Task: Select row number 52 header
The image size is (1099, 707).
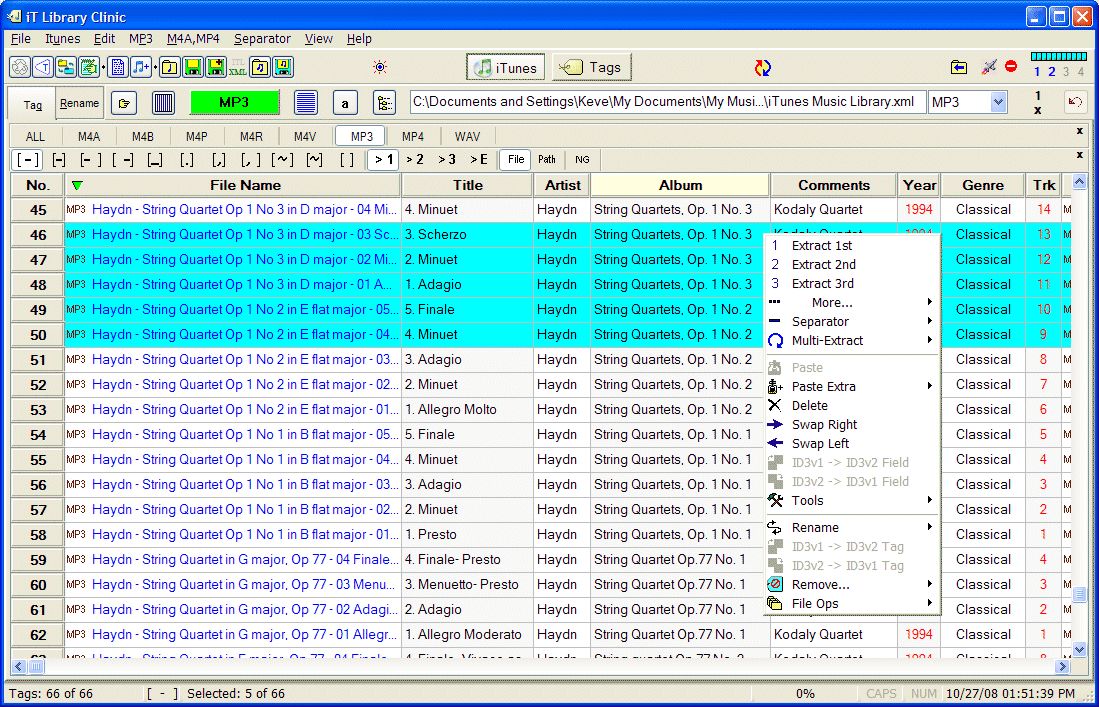Action: (38, 385)
